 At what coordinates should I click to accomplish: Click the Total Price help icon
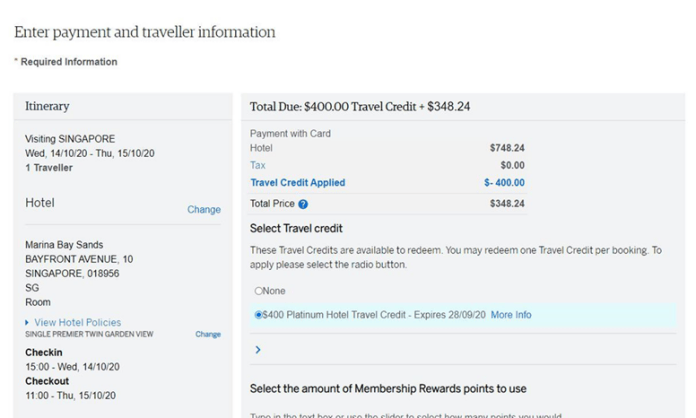pyautogui.click(x=303, y=204)
